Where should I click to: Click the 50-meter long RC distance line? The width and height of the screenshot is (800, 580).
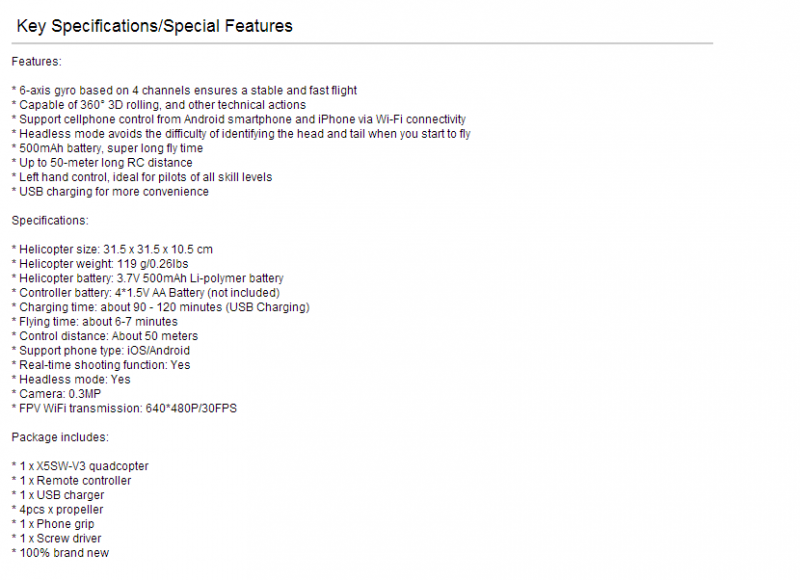102,163
